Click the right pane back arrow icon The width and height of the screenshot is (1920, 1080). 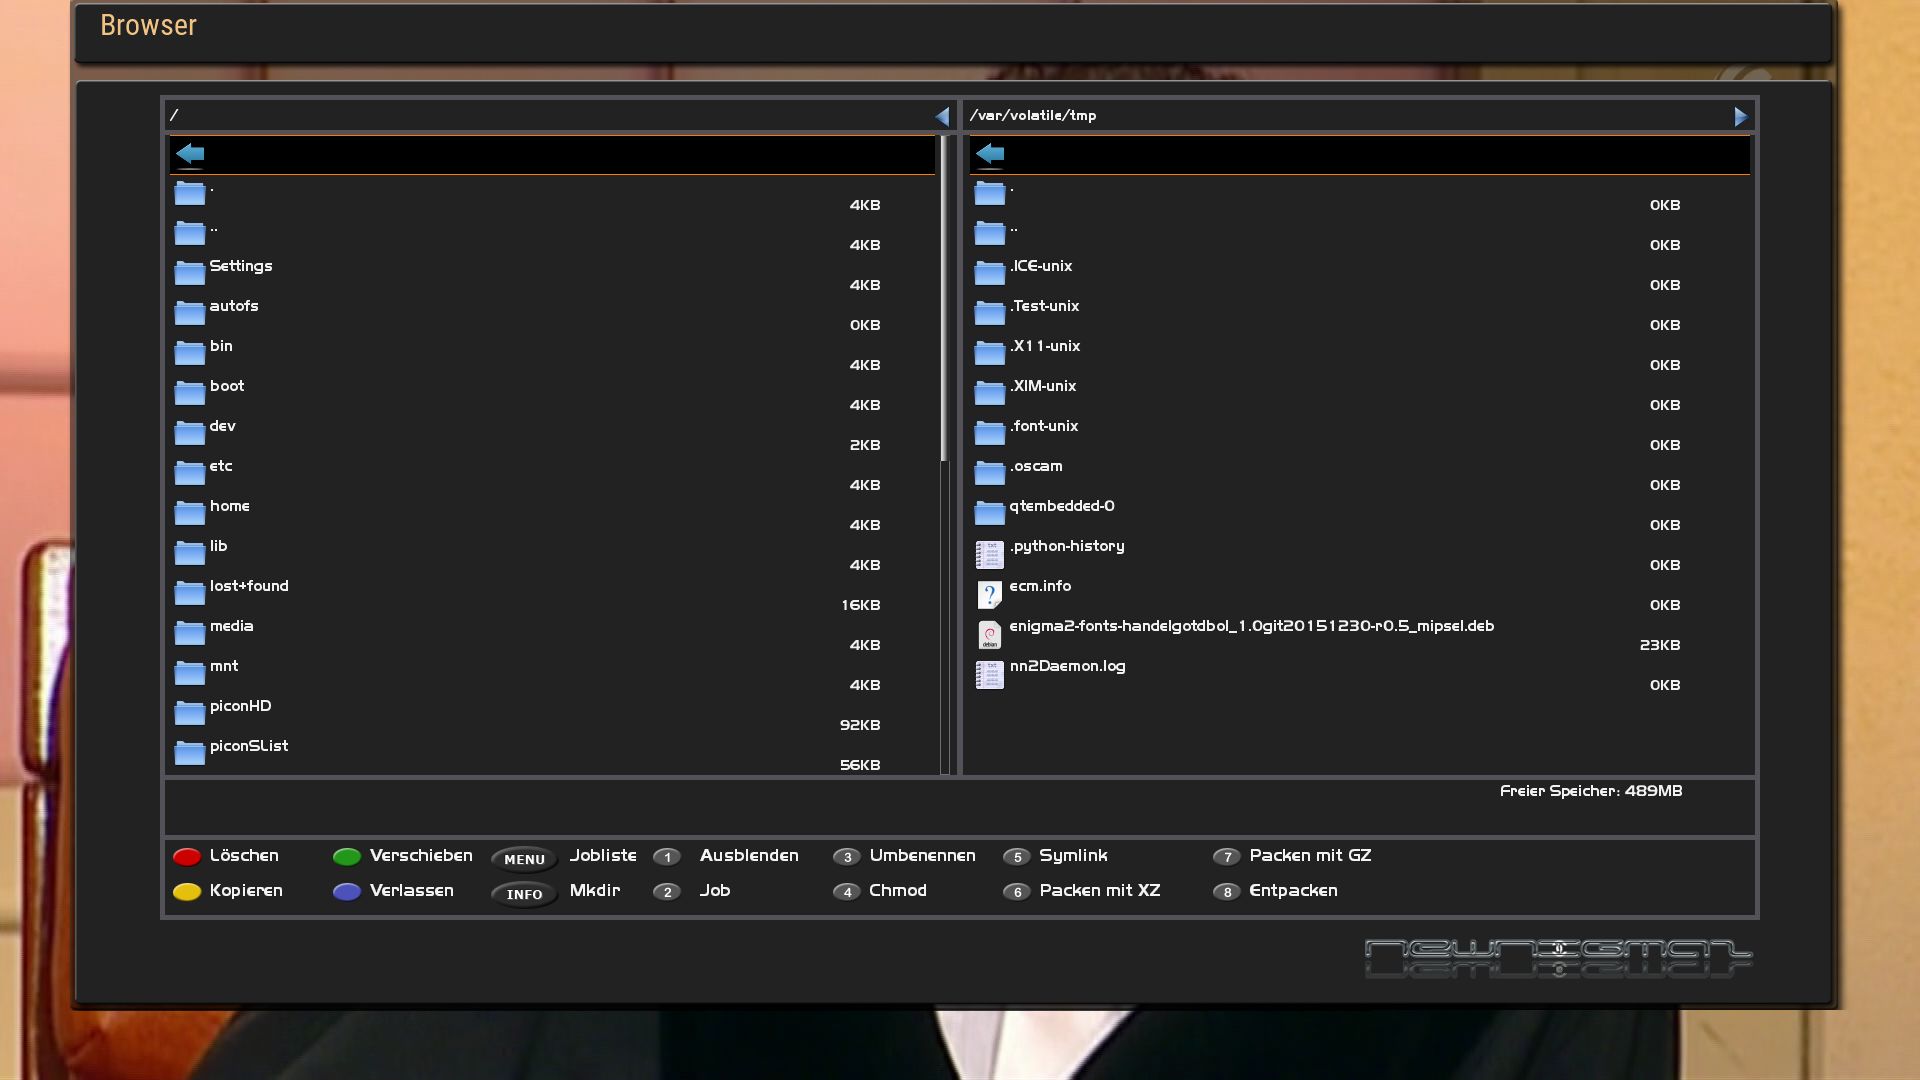tap(990, 154)
